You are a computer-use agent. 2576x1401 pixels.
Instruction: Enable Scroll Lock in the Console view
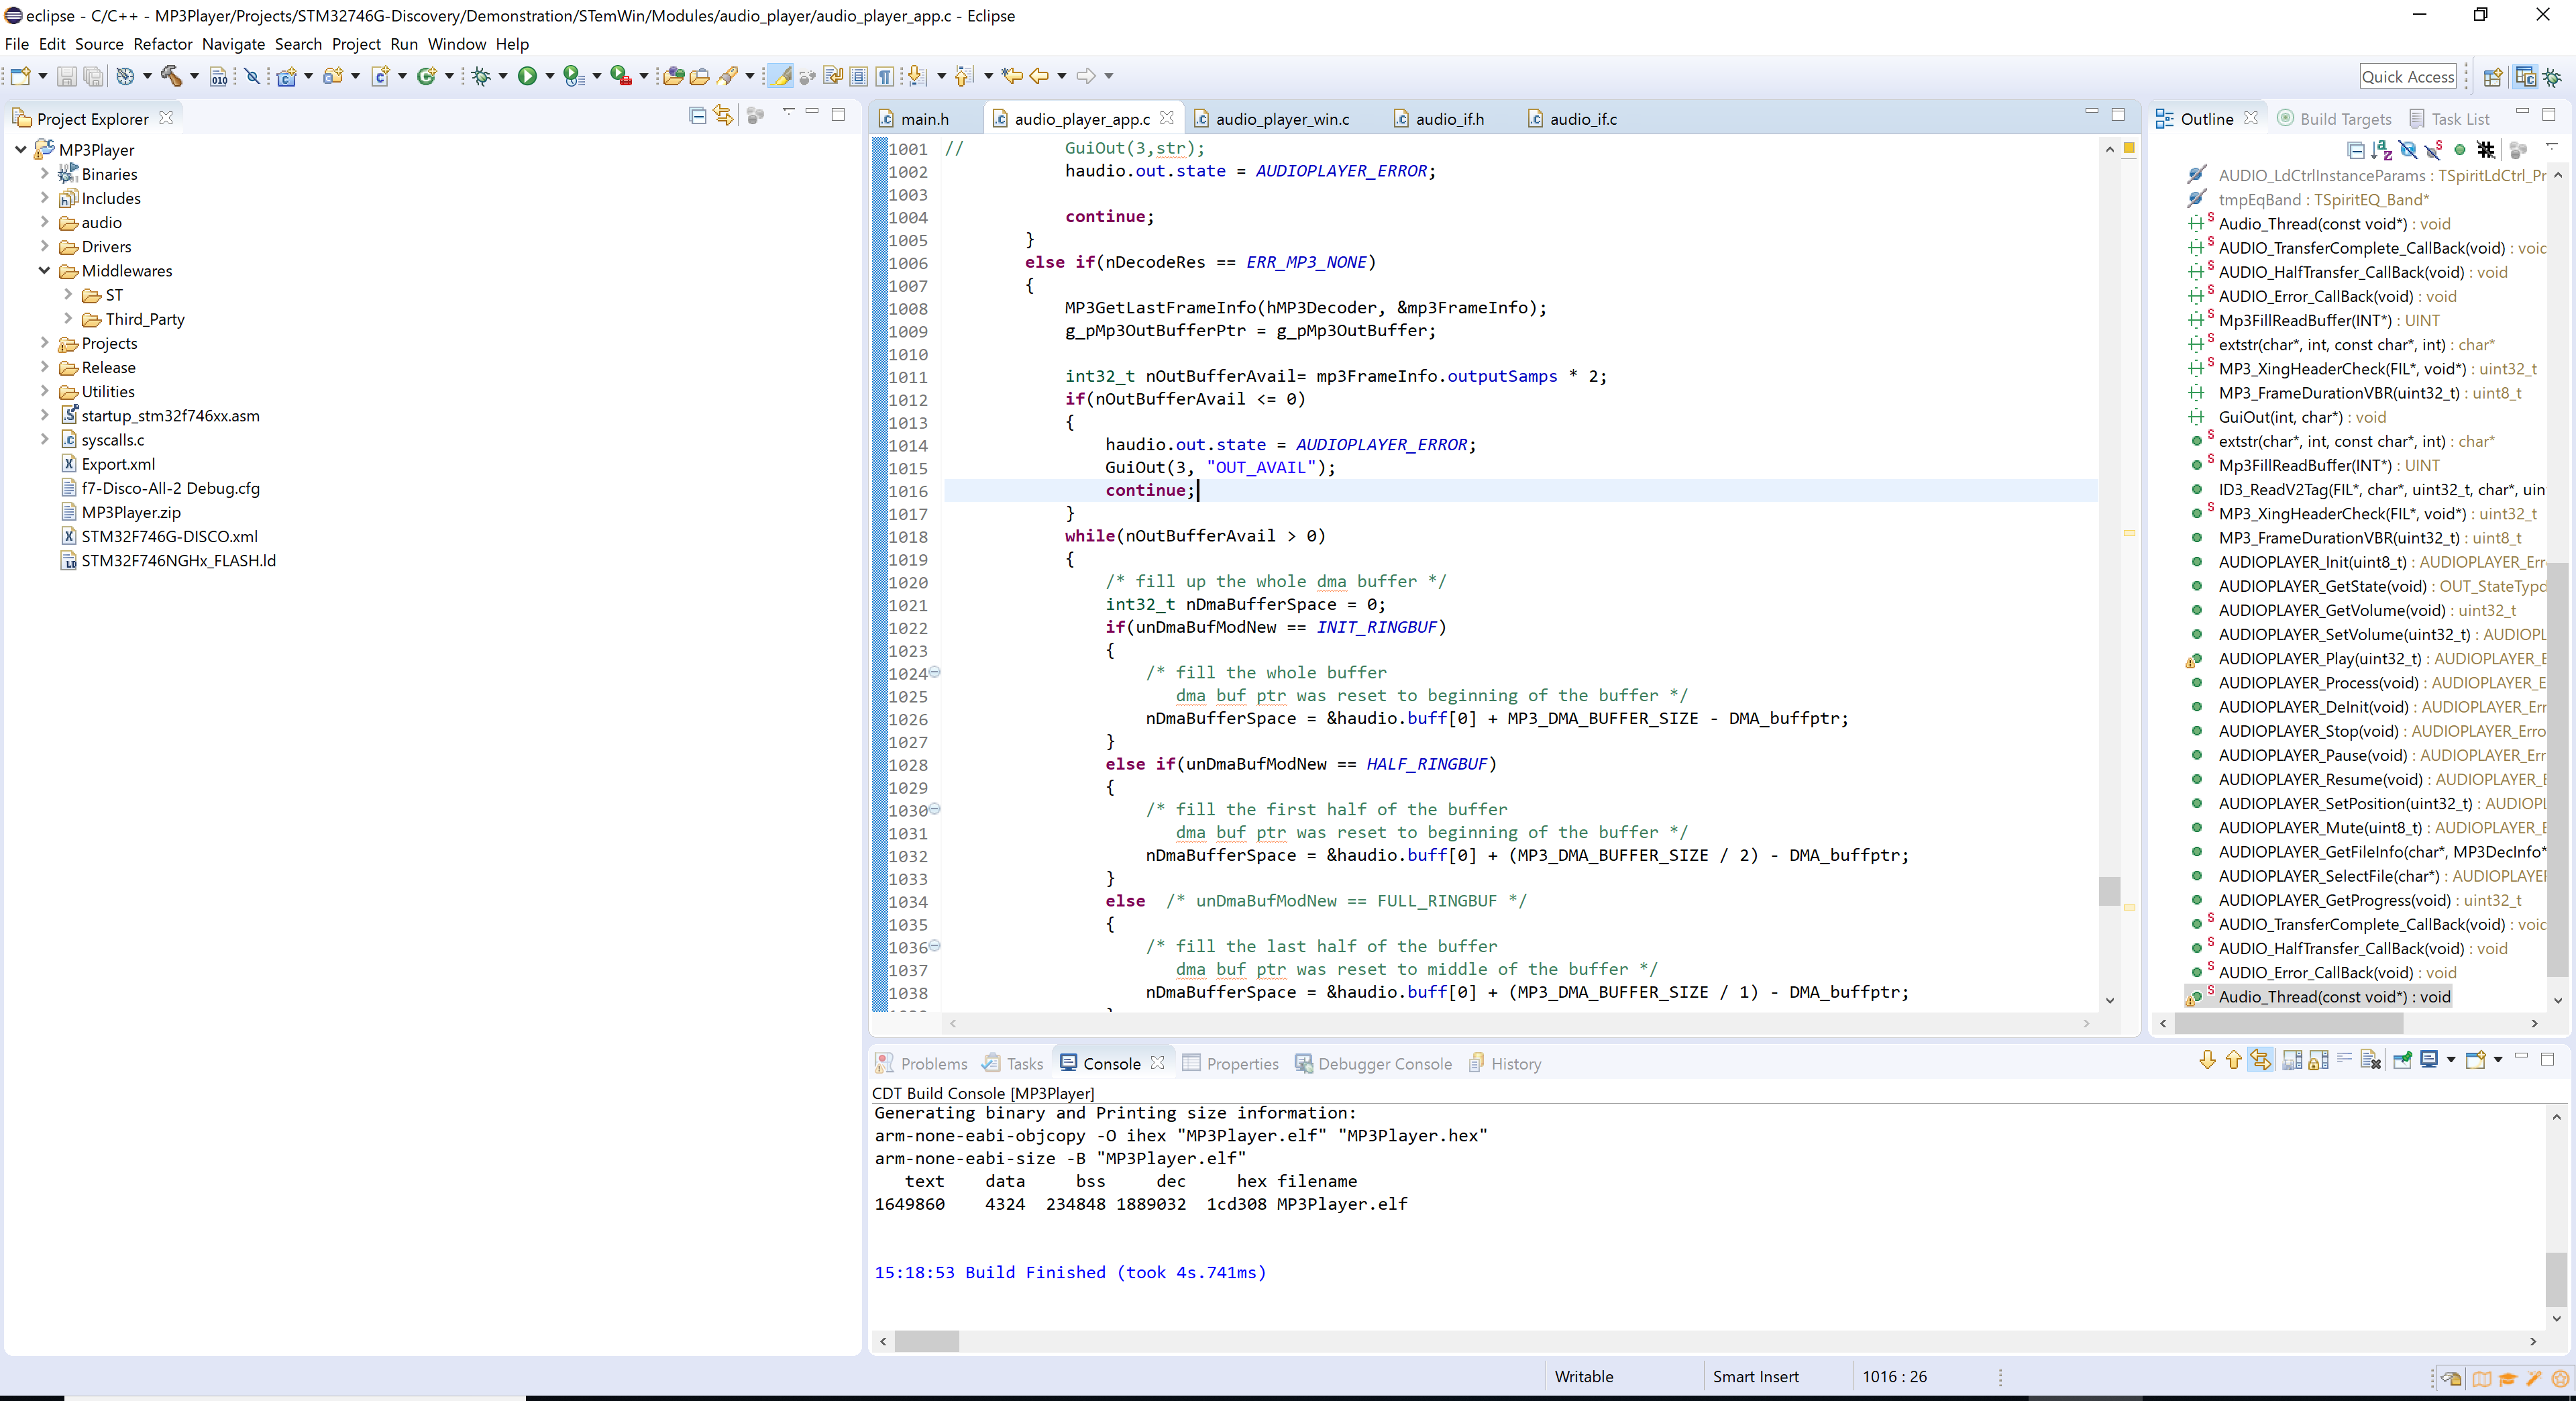(x=2318, y=1060)
